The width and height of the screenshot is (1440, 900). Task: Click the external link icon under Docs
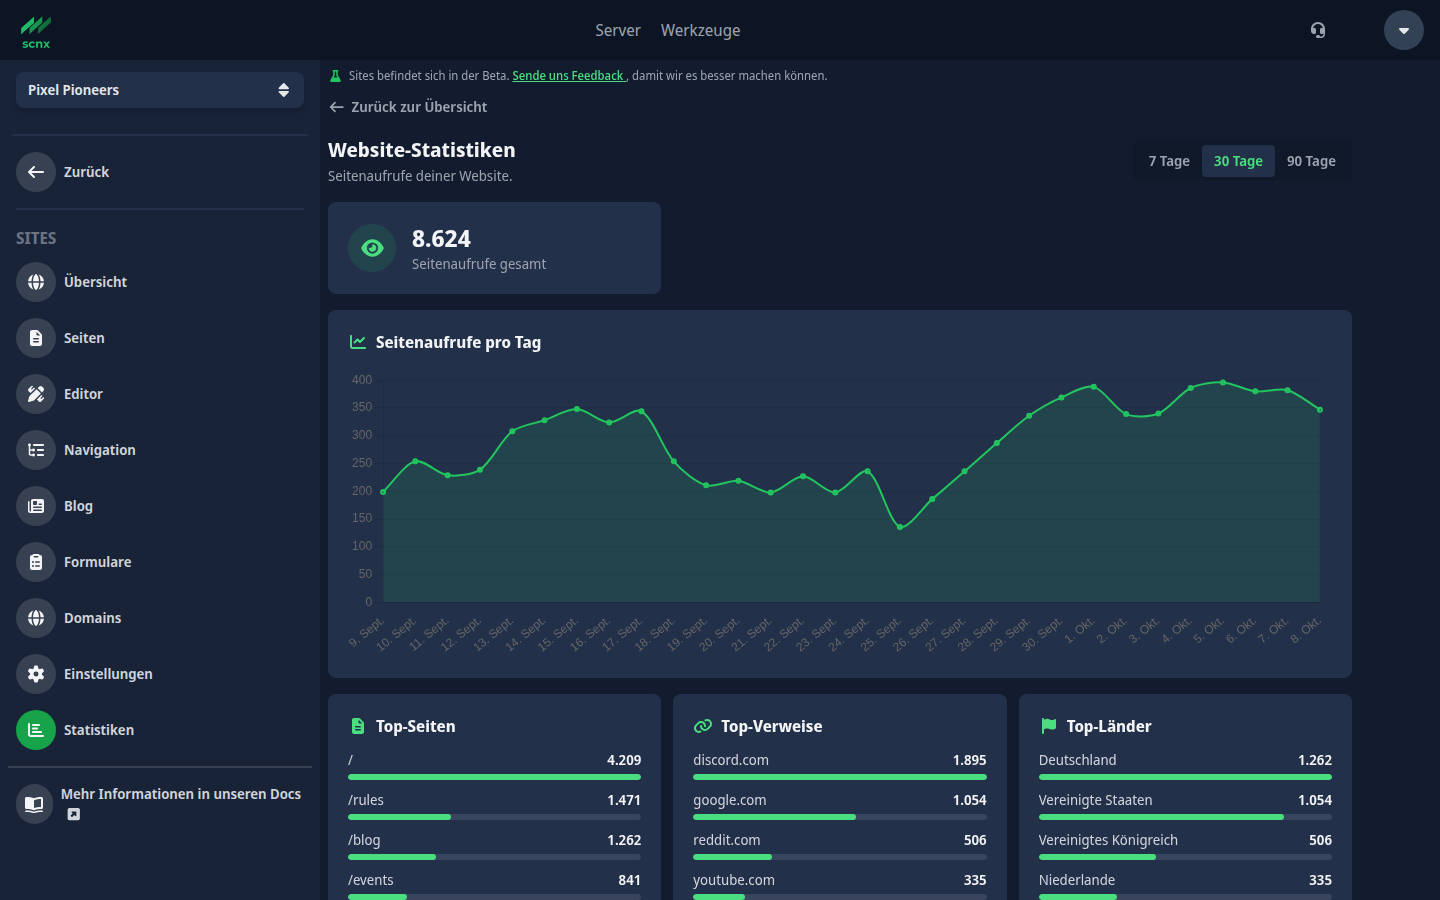tap(74, 814)
